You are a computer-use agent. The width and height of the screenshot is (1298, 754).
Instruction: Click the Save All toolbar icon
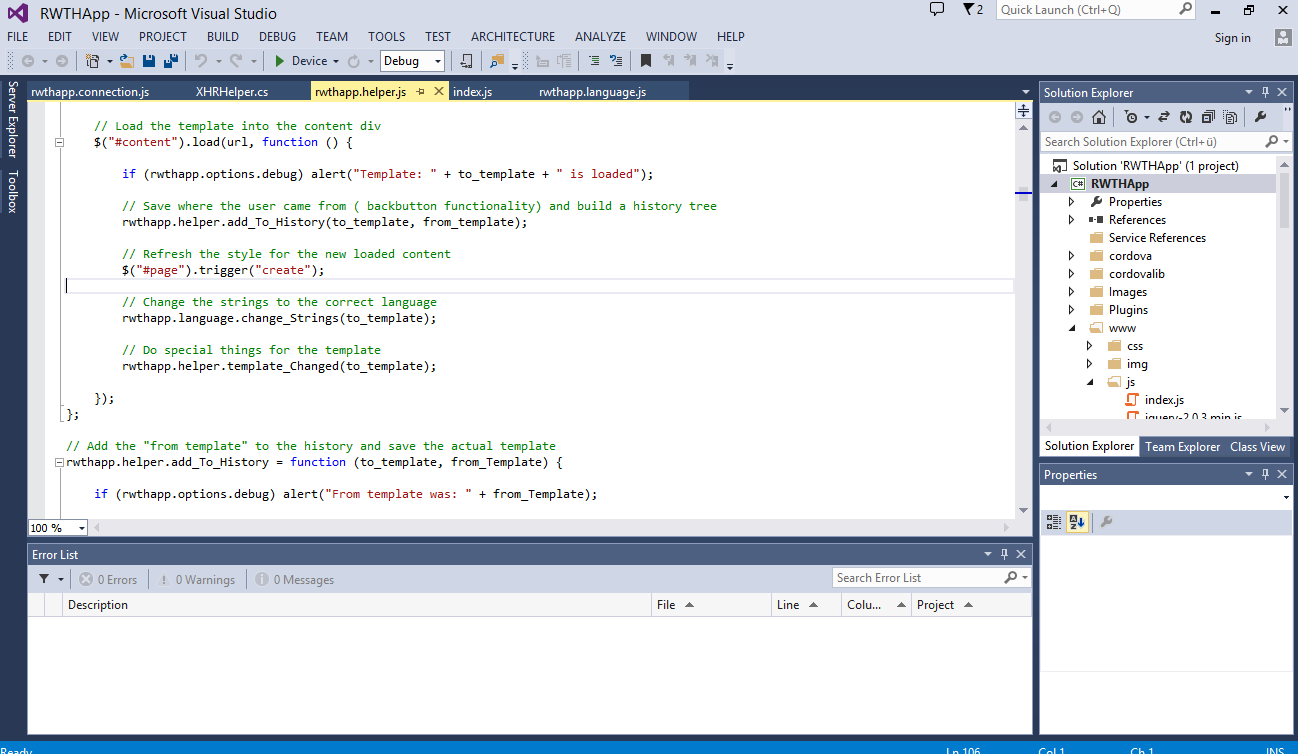[171, 61]
